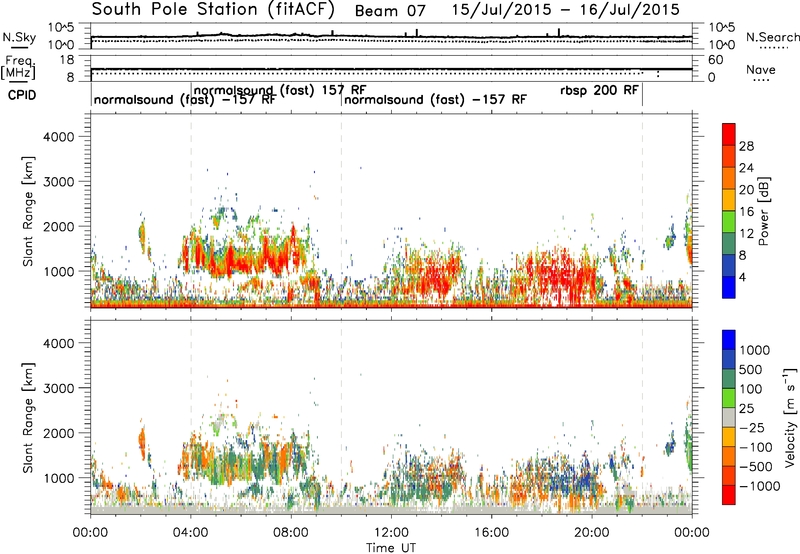800x554 pixels.
Task: Click the '18' tick on frequency axis
Action: point(67,60)
